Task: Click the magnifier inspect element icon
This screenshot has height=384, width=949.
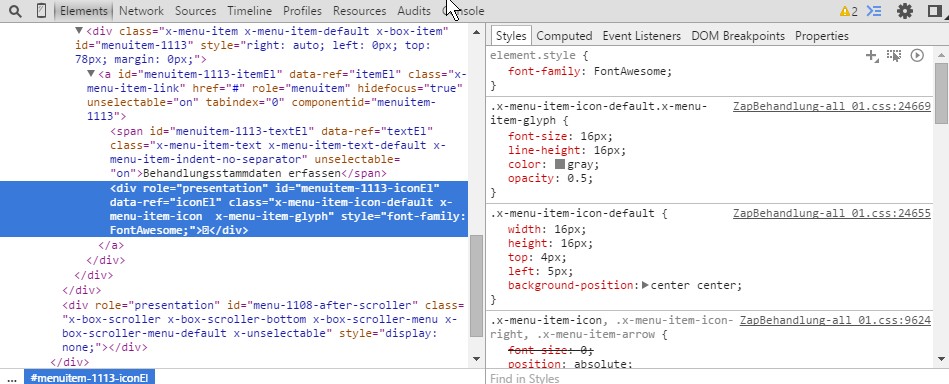Action: (16, 11)
